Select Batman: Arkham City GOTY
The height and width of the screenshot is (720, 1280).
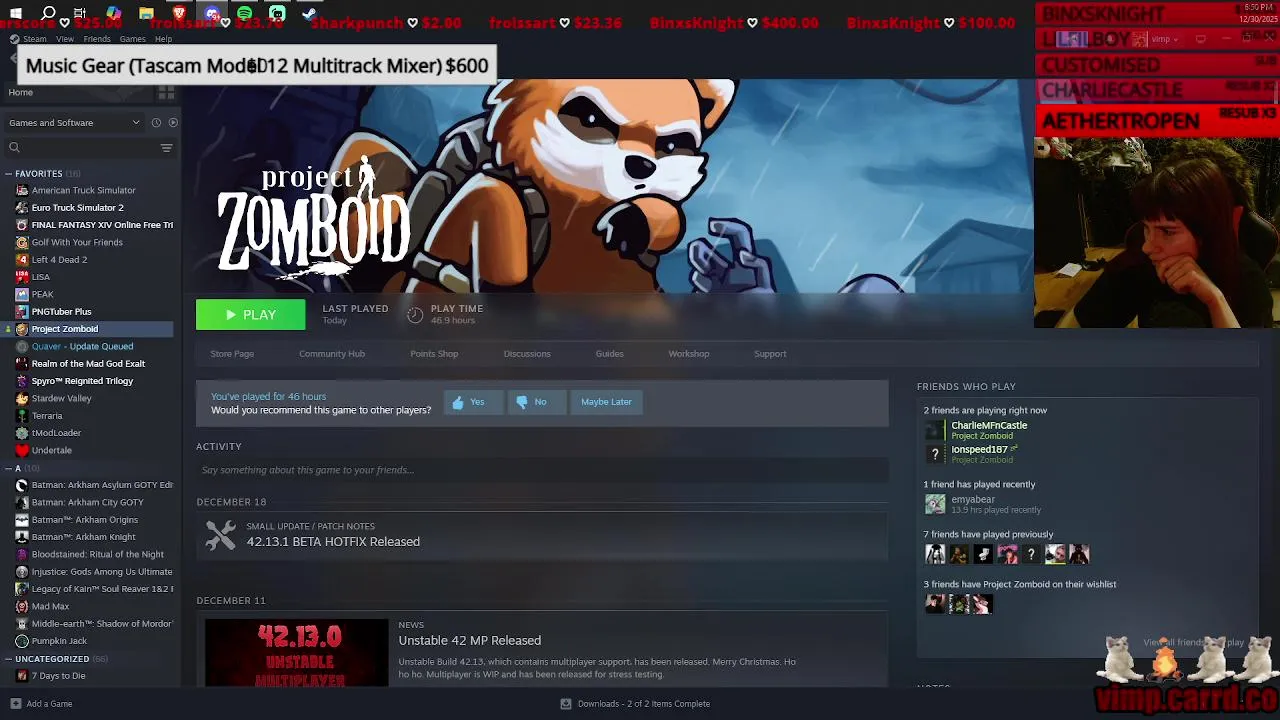(87, 502)
